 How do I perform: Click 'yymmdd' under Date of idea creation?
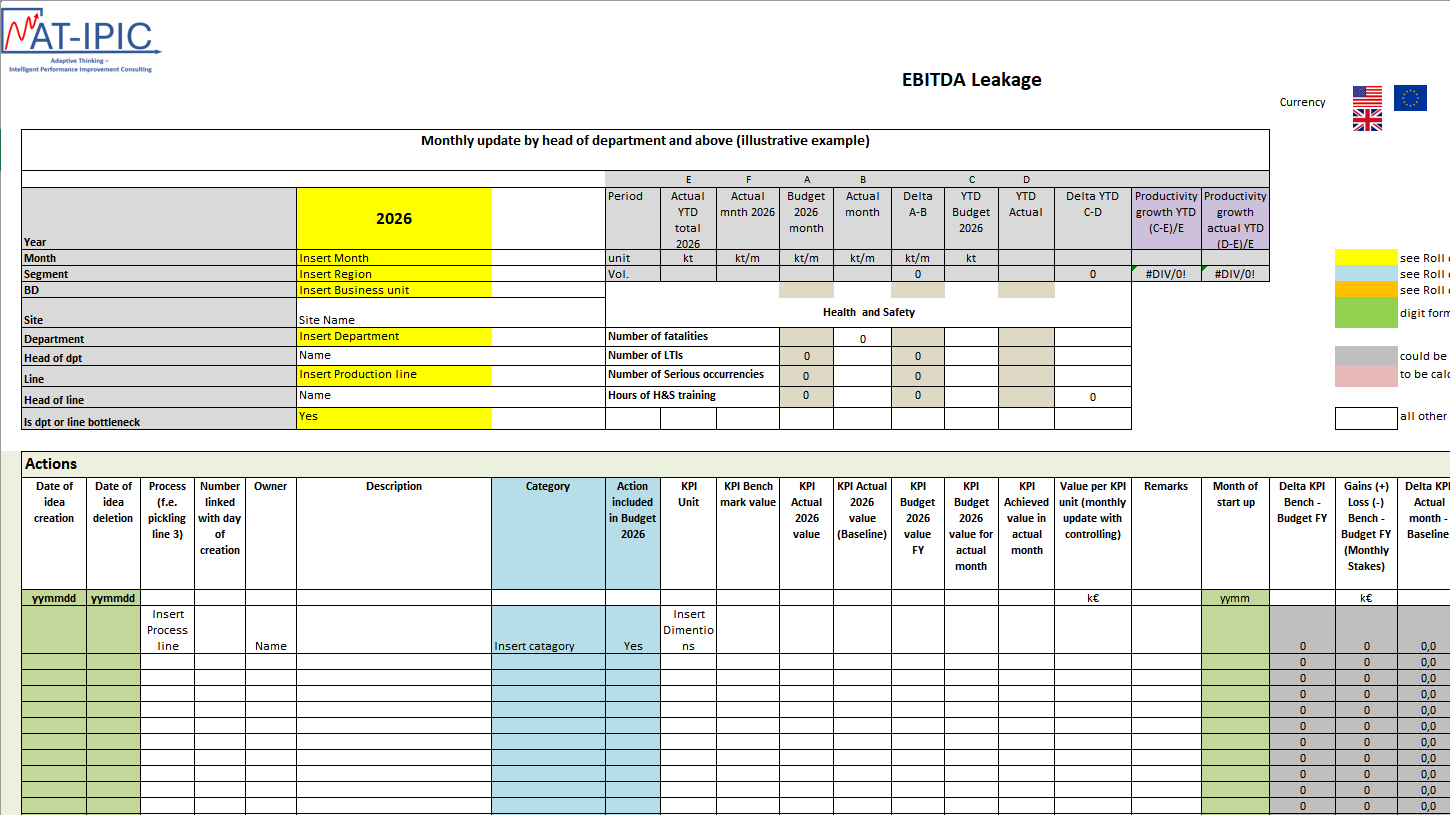point(54,598)
